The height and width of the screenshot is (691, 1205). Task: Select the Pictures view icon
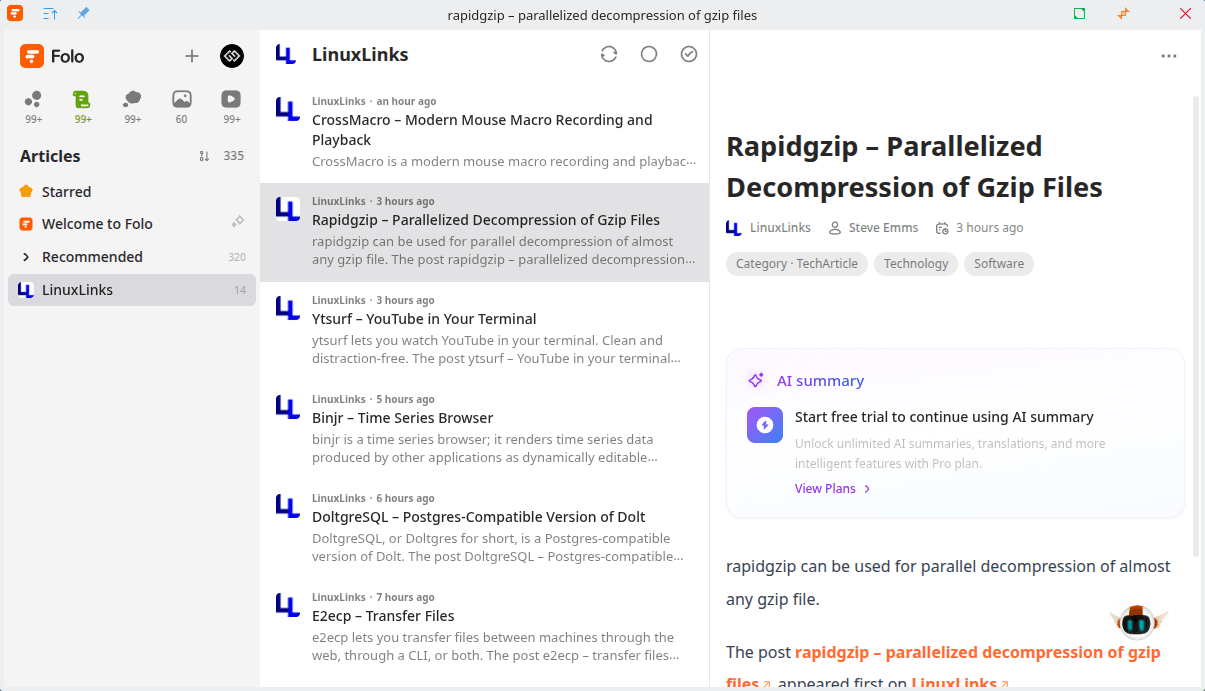point(181,99)
